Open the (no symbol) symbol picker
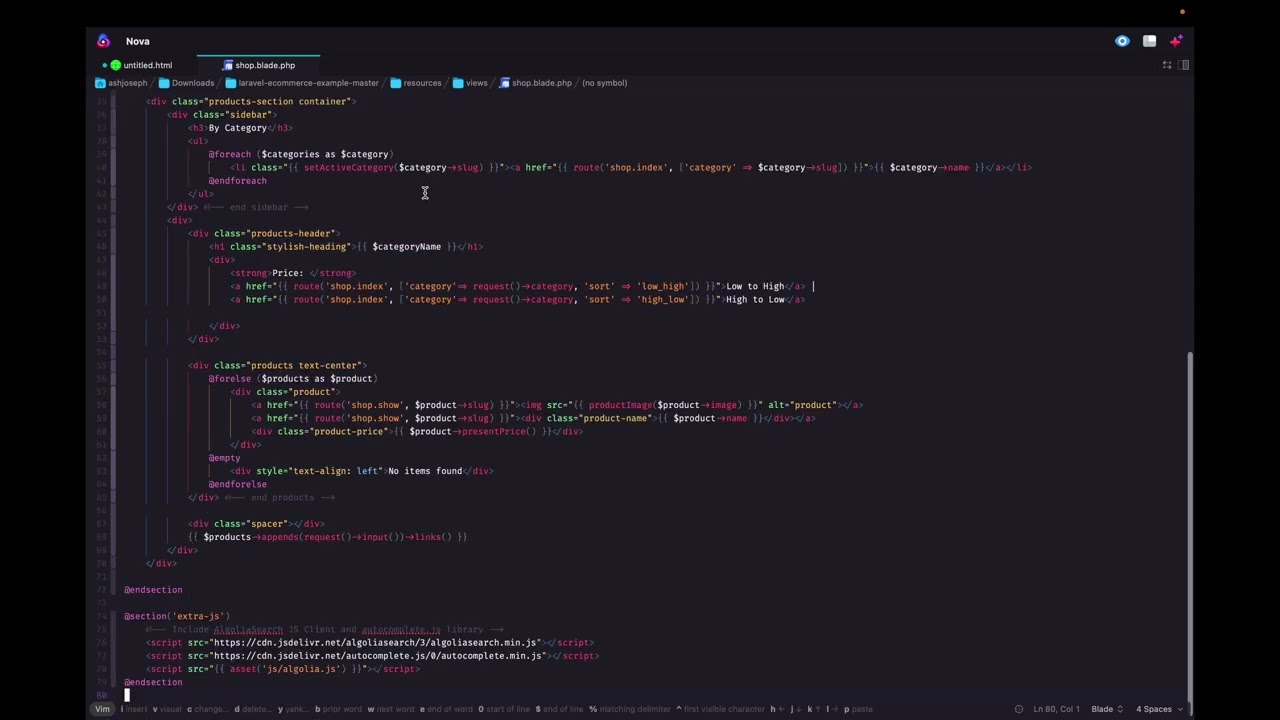The height and width of the screenshot is (720, 1280). (604, 83)
